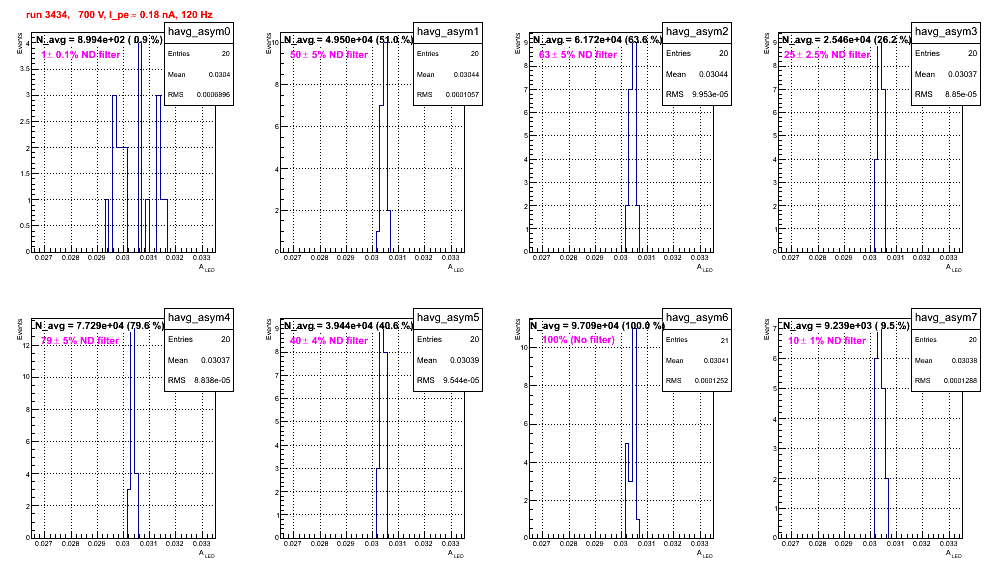Click the N_avg = 7.729e+04 label

point(99,325)
